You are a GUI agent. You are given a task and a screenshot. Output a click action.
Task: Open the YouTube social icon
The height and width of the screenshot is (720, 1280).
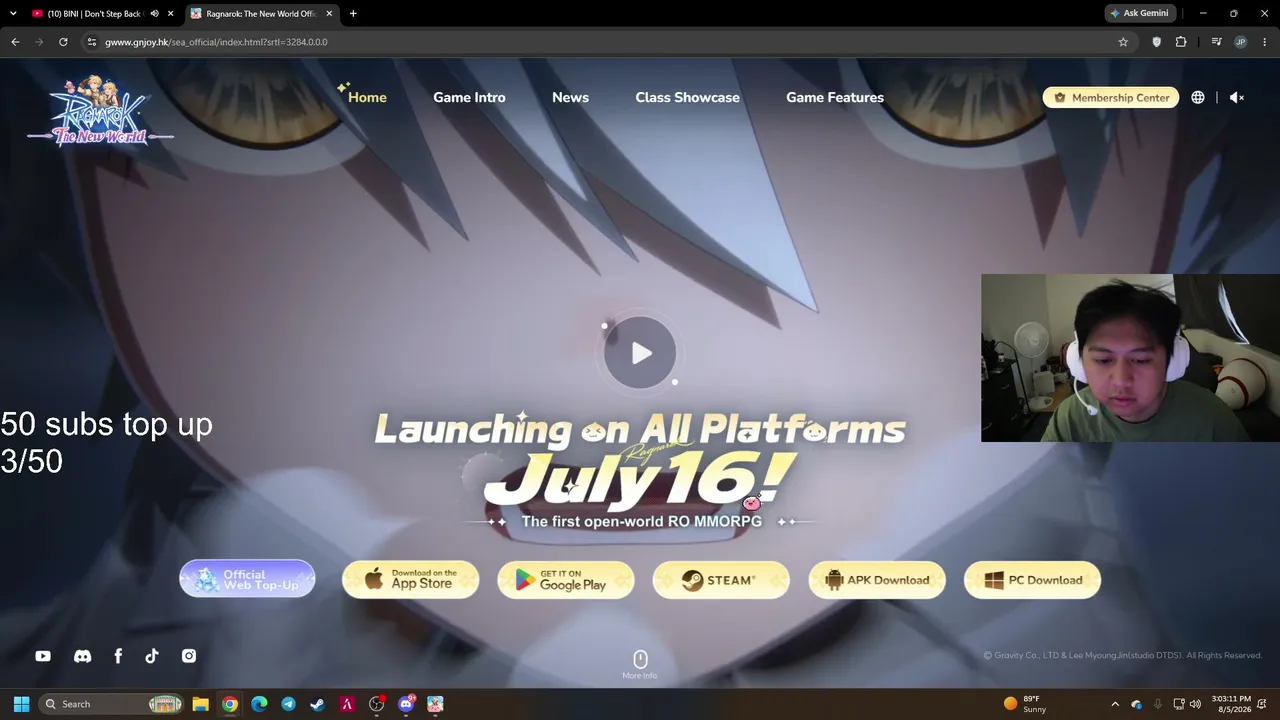coord(43,656)
